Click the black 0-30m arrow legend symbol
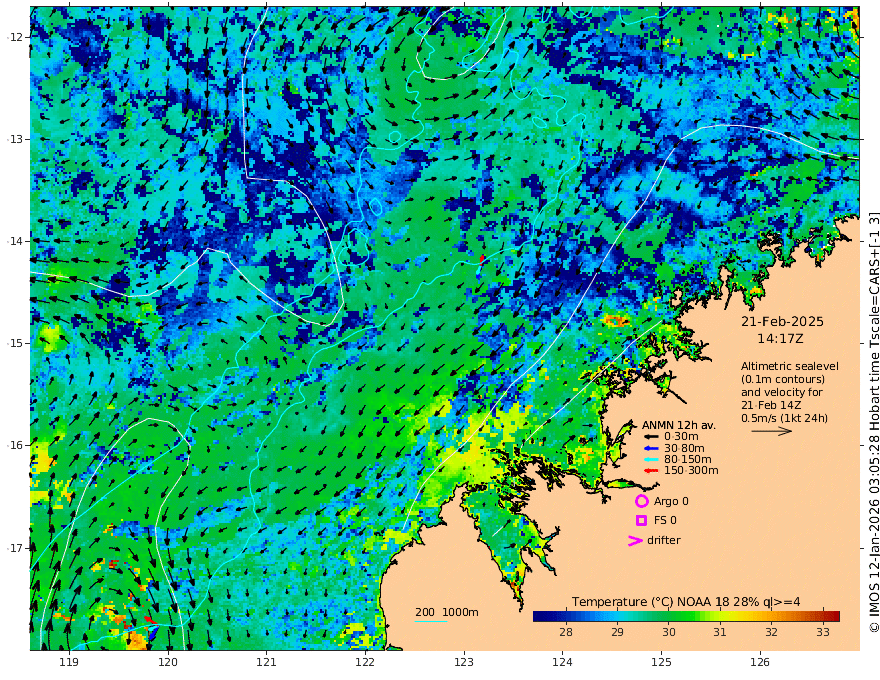This screenshot has height=680, width=880. [650, 436]
